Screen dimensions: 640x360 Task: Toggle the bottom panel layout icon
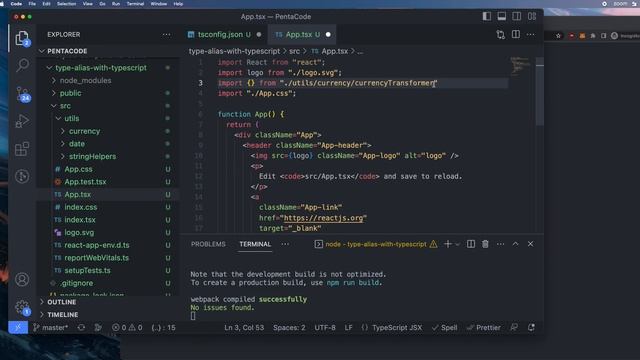coord(502,16)
